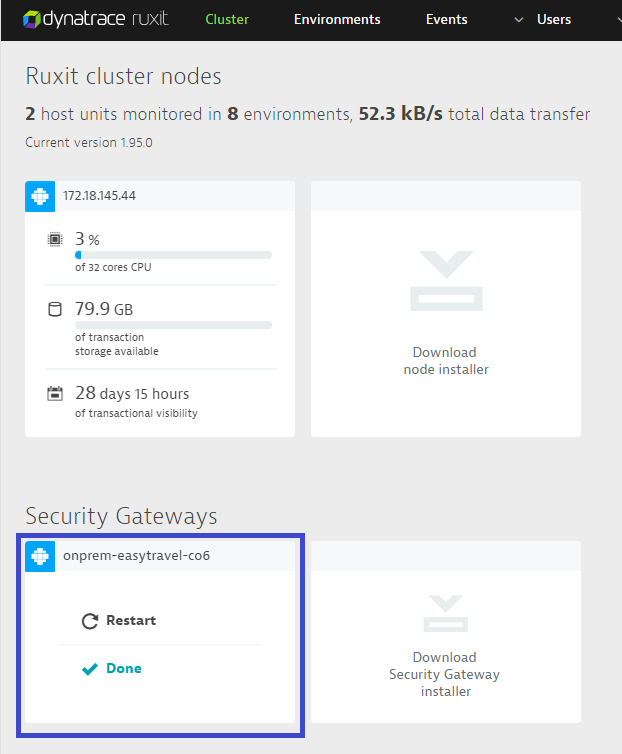This screenshot has height=754, width=622.
Task: Click the Current version 1.95.0 text
Action: tap(89, 143)
